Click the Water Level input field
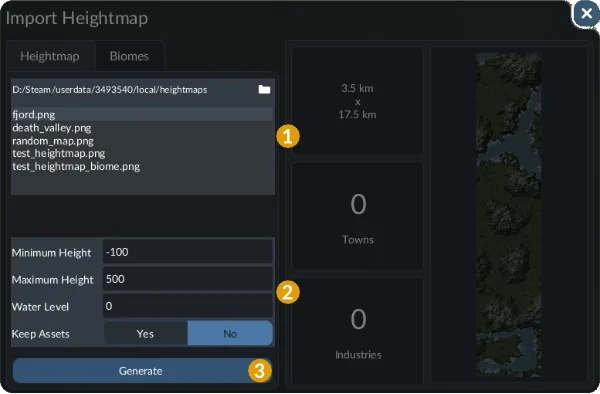 188,306
